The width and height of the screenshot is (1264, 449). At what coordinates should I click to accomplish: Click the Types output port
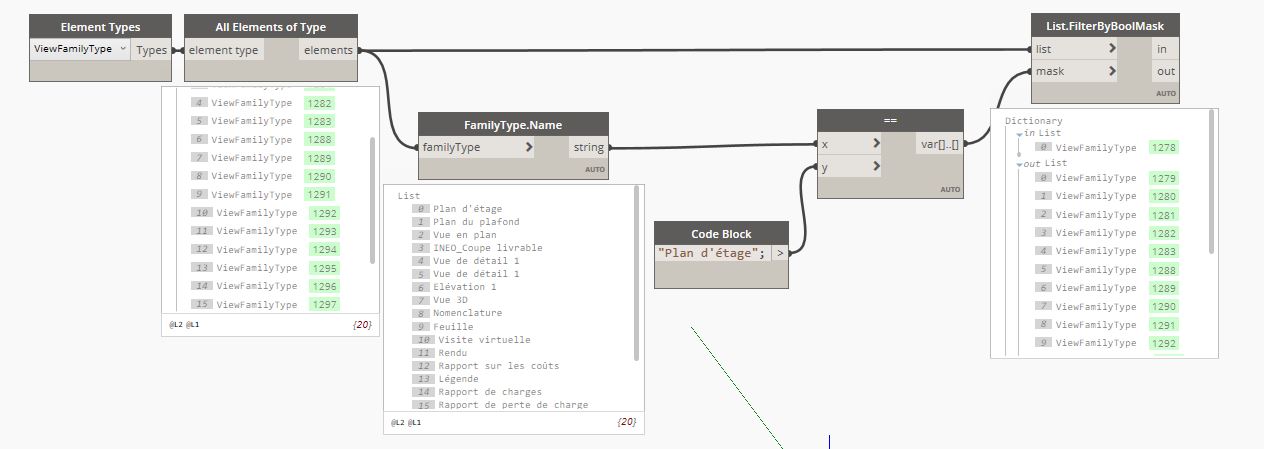pos(151,50)
